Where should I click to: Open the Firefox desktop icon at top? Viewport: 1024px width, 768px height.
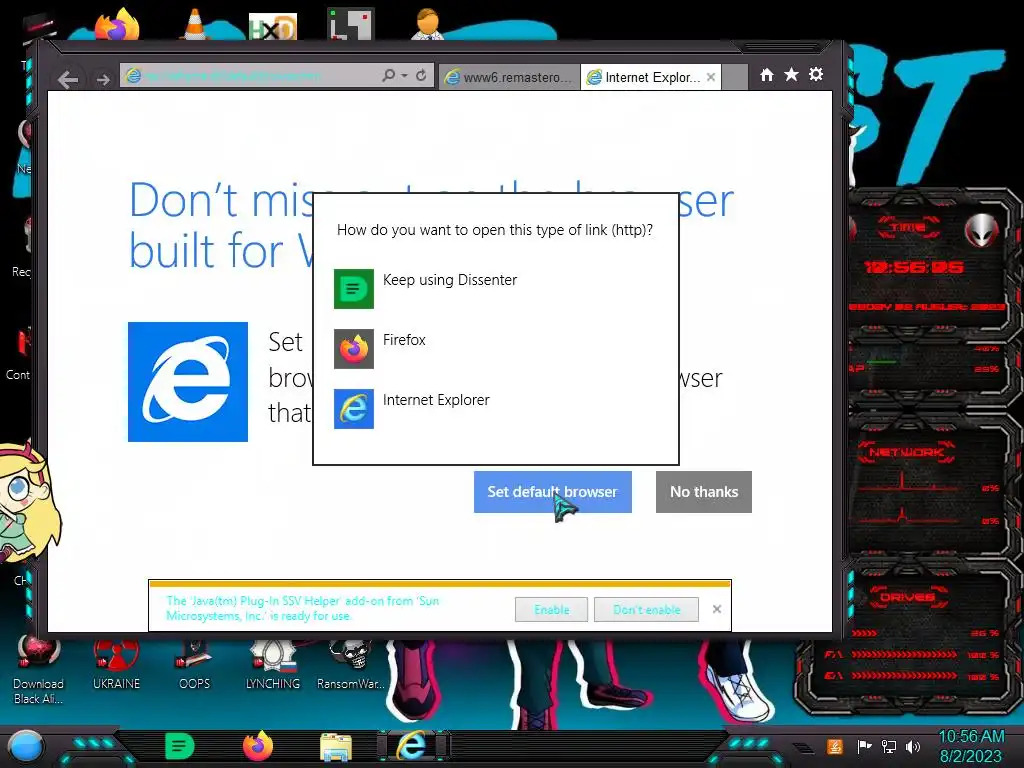(118, 25)
